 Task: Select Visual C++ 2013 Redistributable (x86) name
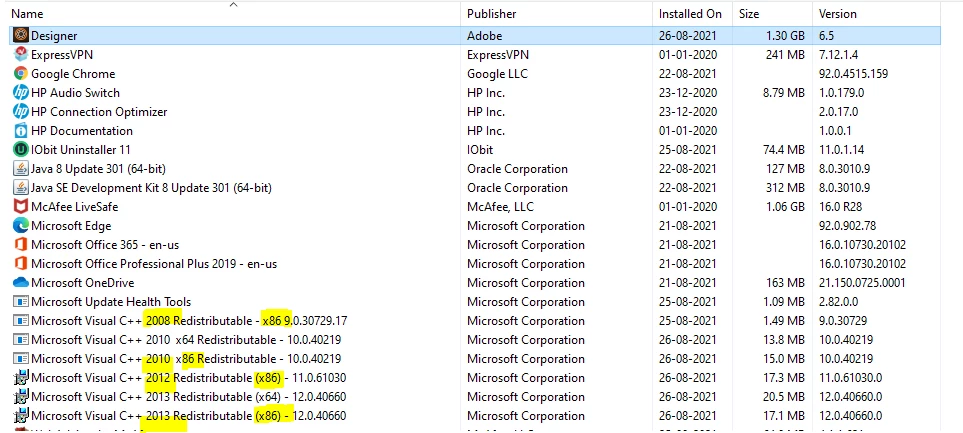pos(189,416)
